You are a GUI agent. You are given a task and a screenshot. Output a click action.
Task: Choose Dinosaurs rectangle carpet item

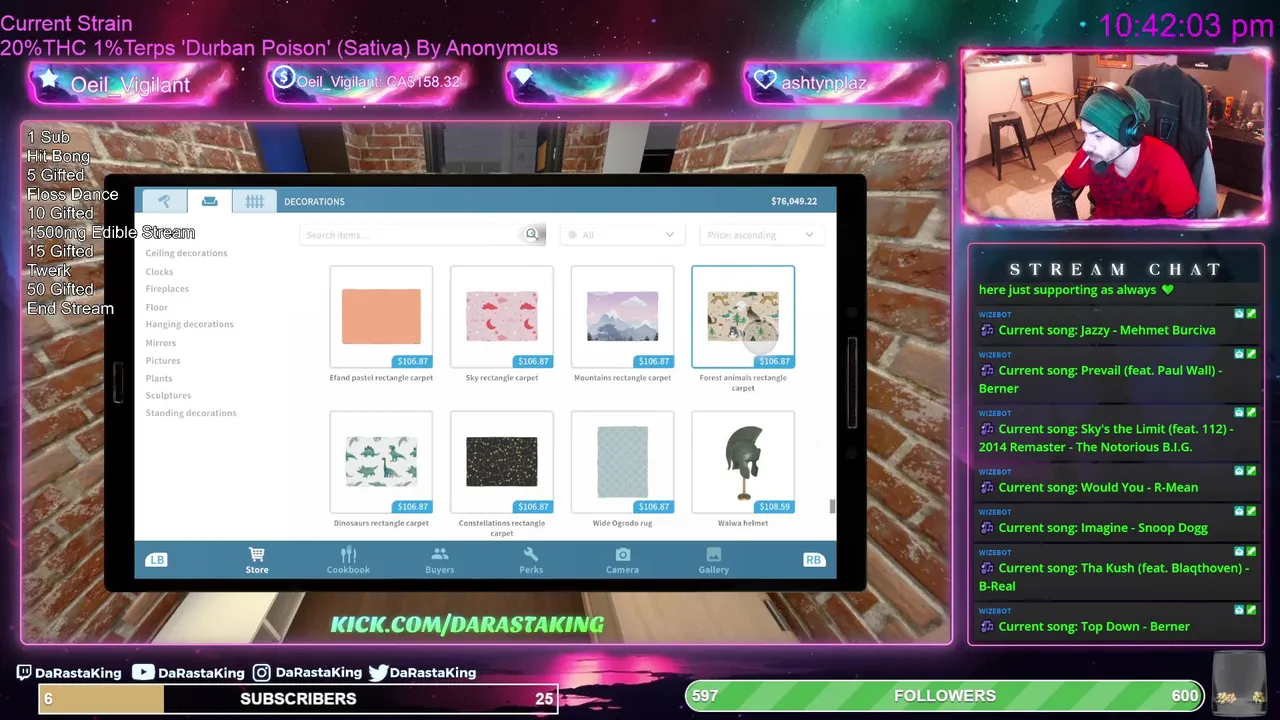coord(381,462)
